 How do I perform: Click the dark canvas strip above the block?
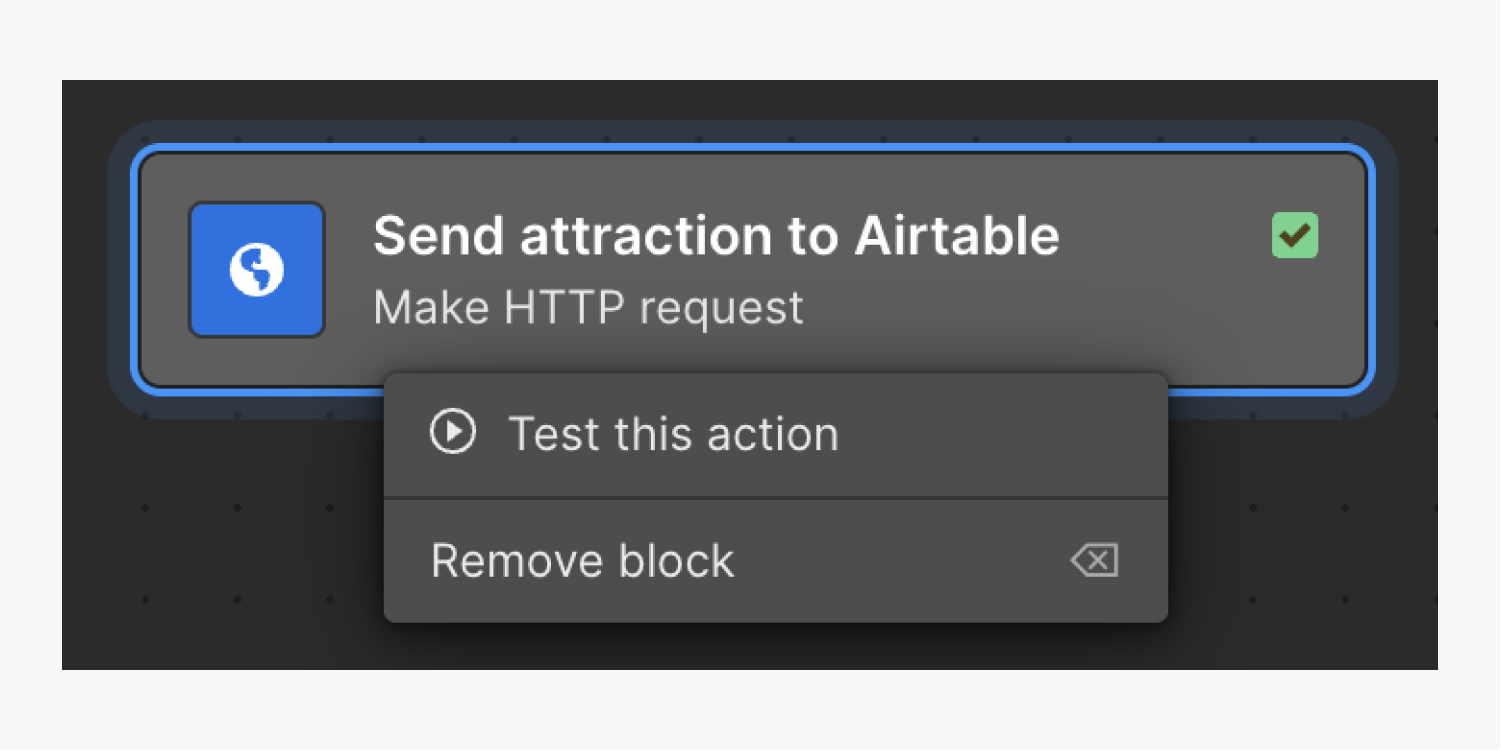point(750,100)
